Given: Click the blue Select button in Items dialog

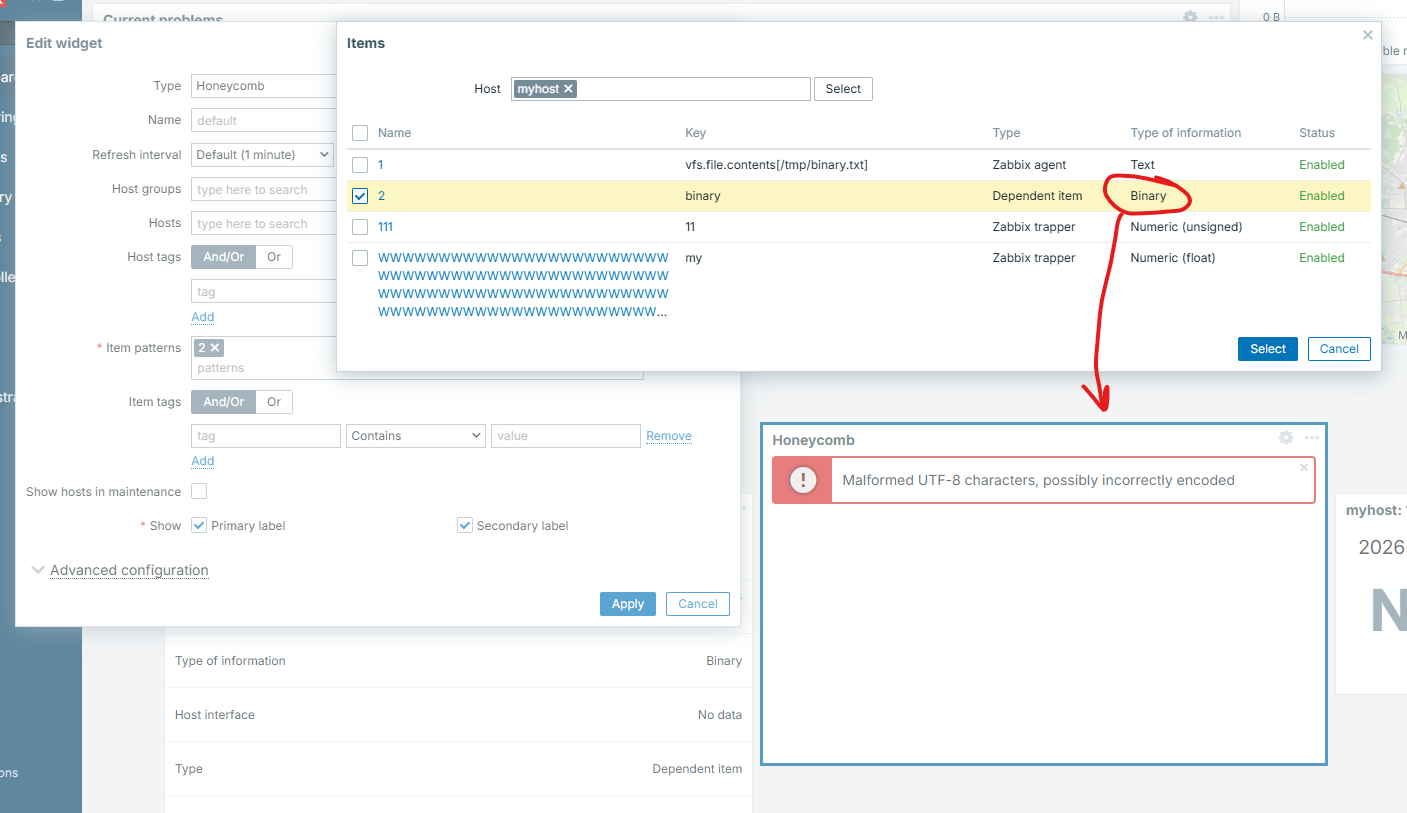Looking at the screenshot, I should point(1267,349).
